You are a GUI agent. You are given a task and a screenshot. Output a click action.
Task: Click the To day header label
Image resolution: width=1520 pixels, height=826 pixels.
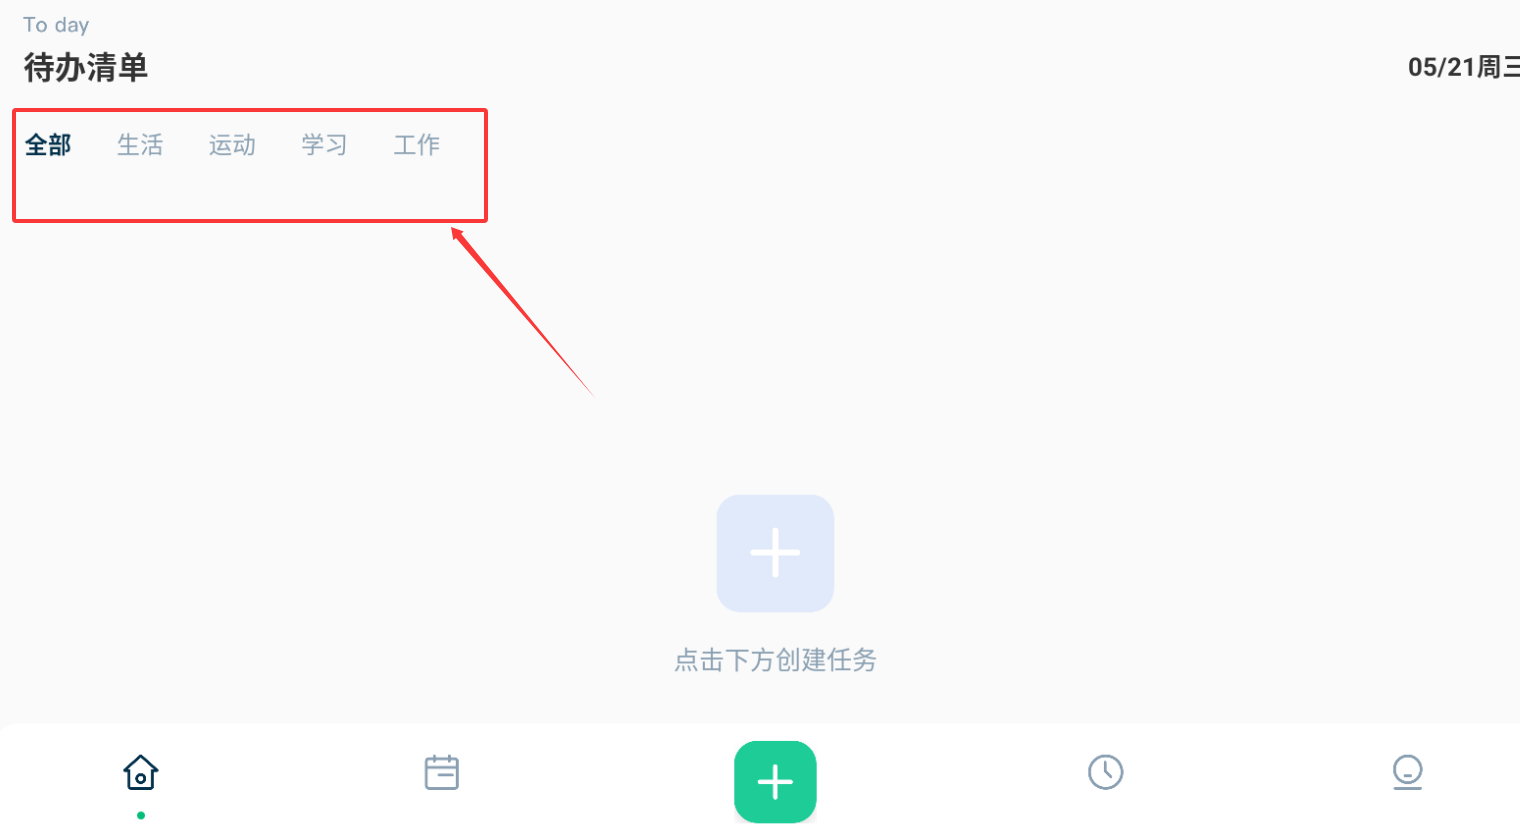pyautogui.click(x=56, y=25)
